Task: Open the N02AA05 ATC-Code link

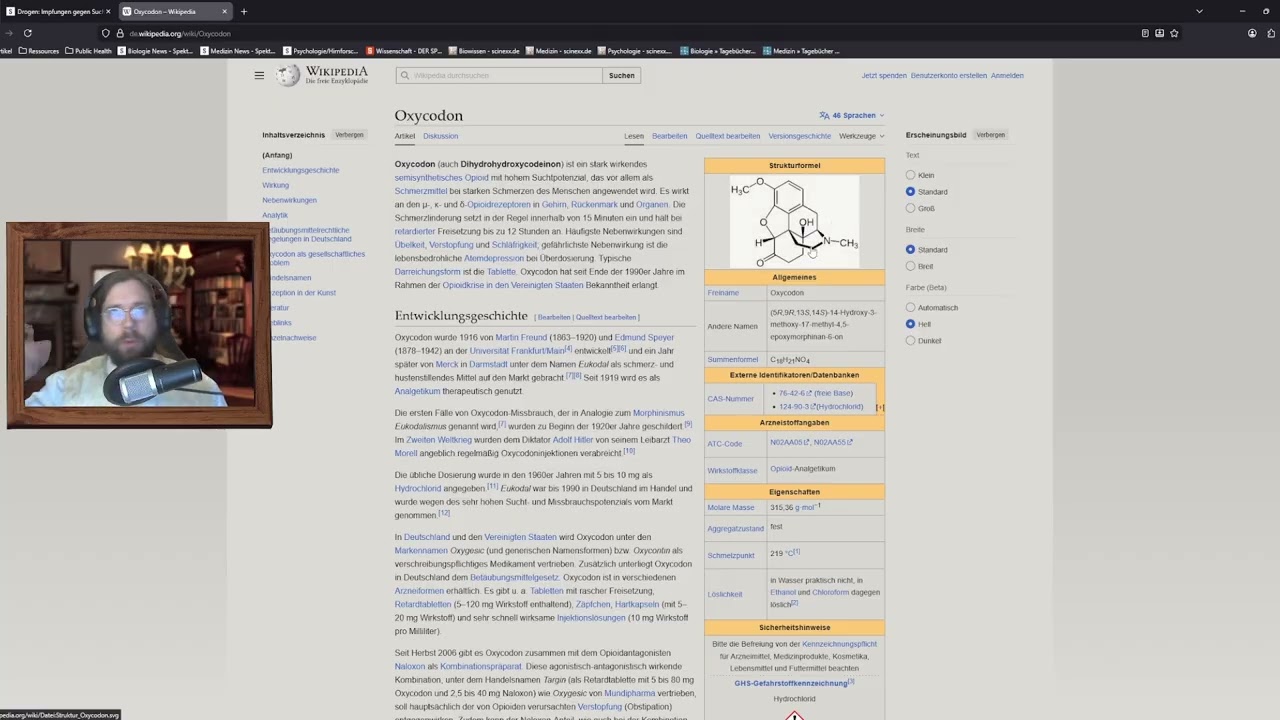Action: point(789,442)
